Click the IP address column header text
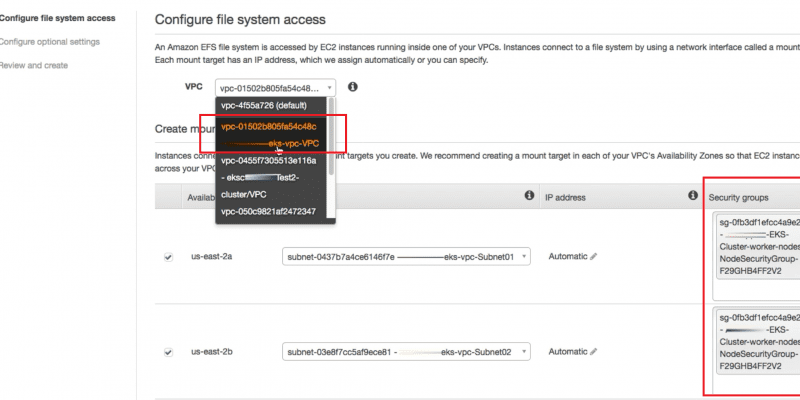This screenshot has width=800, height=400. click(565, 197)
